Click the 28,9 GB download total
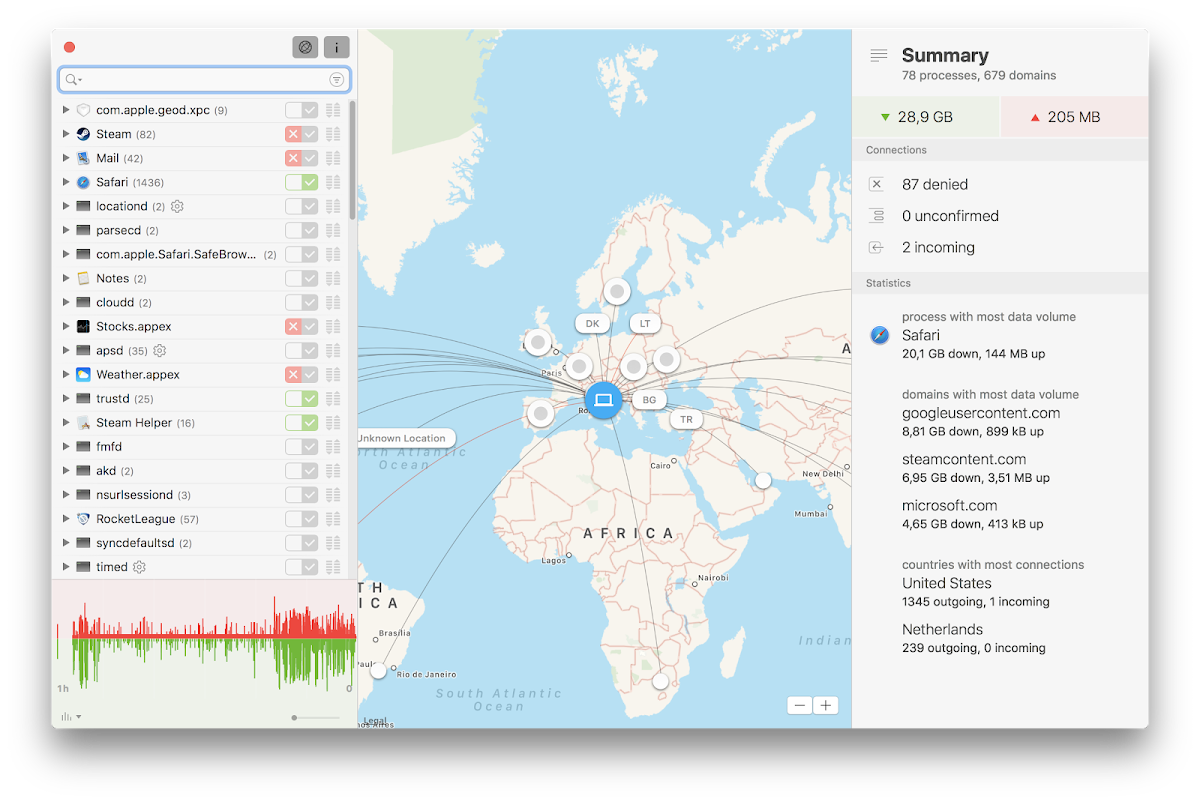 click(x=925, y=117)
